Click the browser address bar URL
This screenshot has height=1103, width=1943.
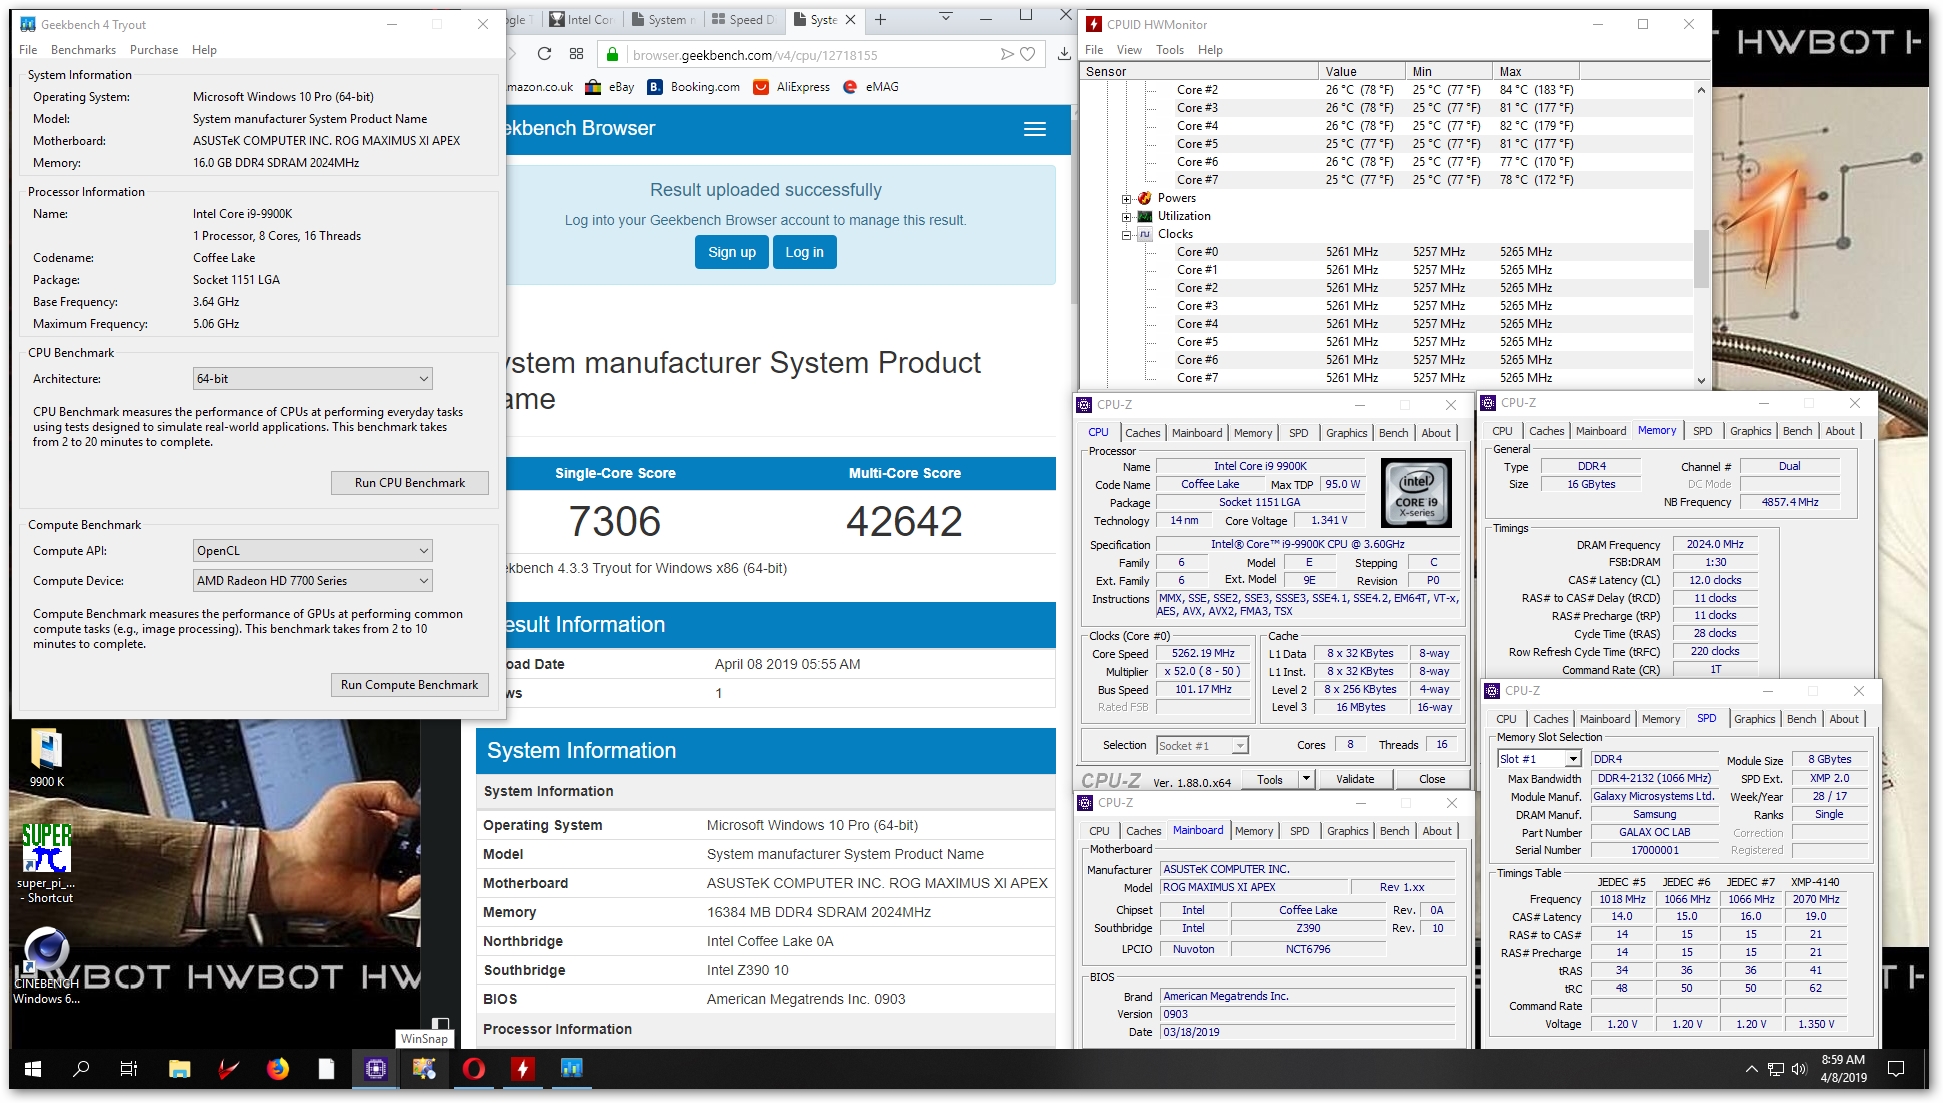click(755, 55)
